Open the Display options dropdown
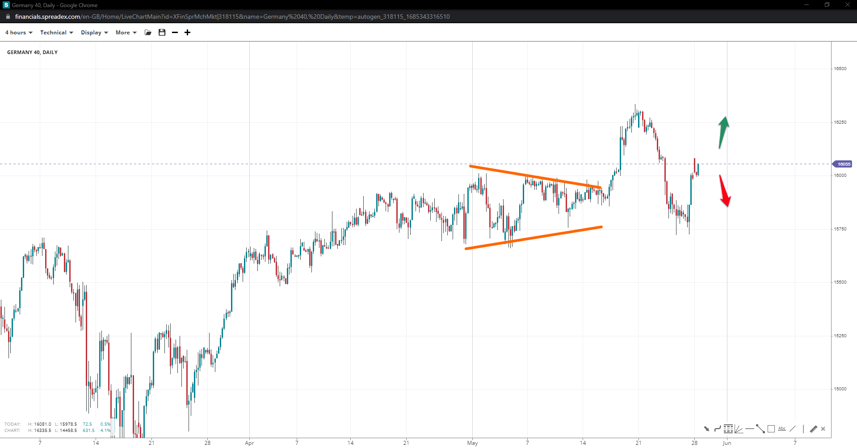 tap(94, 32)
